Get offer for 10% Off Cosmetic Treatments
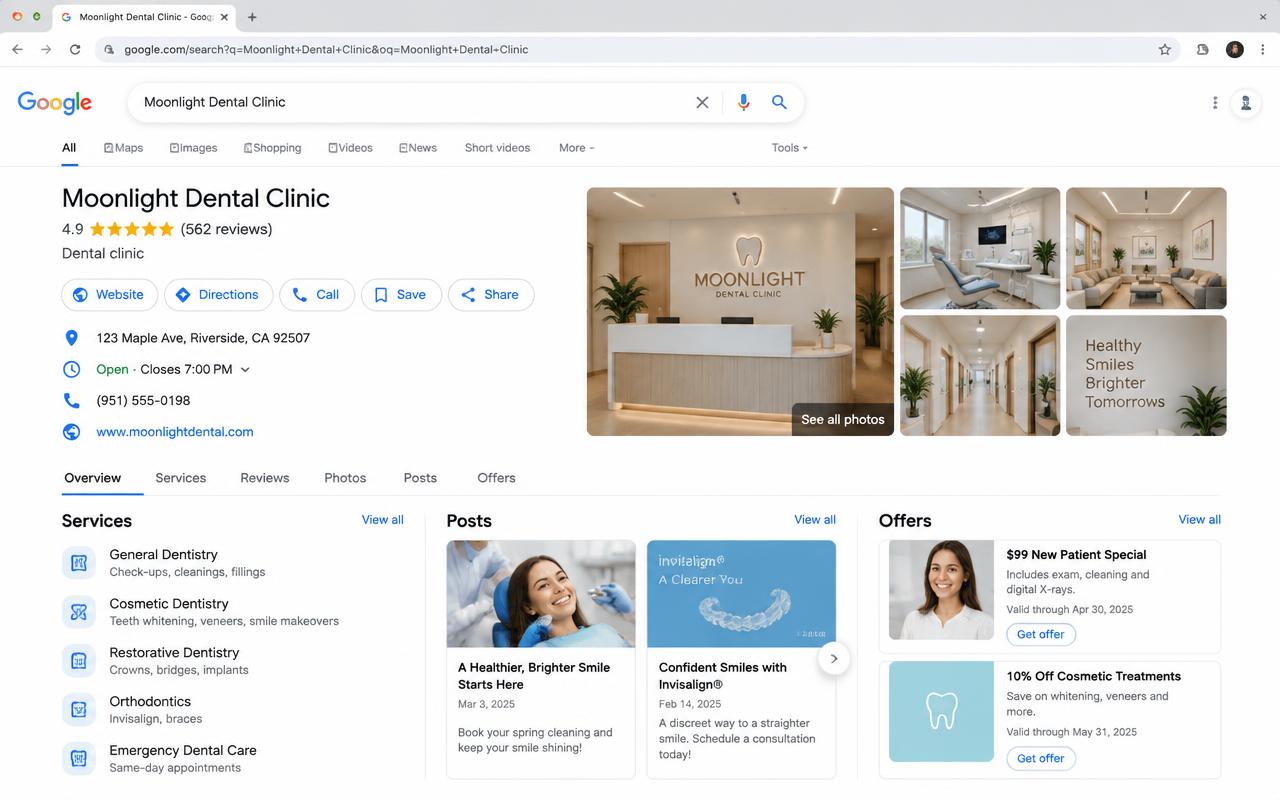The width and height of the screenshot is (1280, 800). (x=1041, y=758)
